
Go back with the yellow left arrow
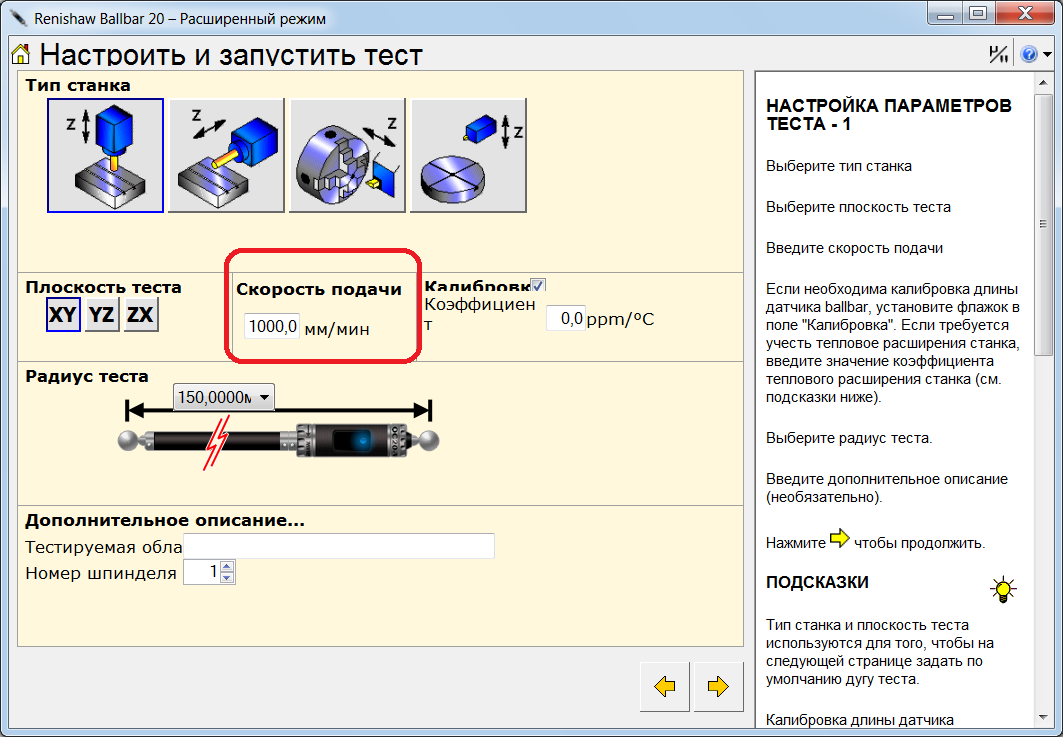click(664, 686)
